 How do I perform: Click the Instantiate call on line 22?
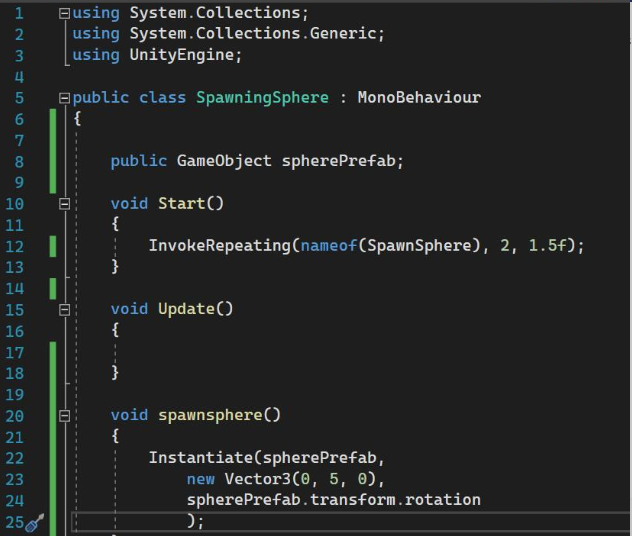(x=201, y=457)
